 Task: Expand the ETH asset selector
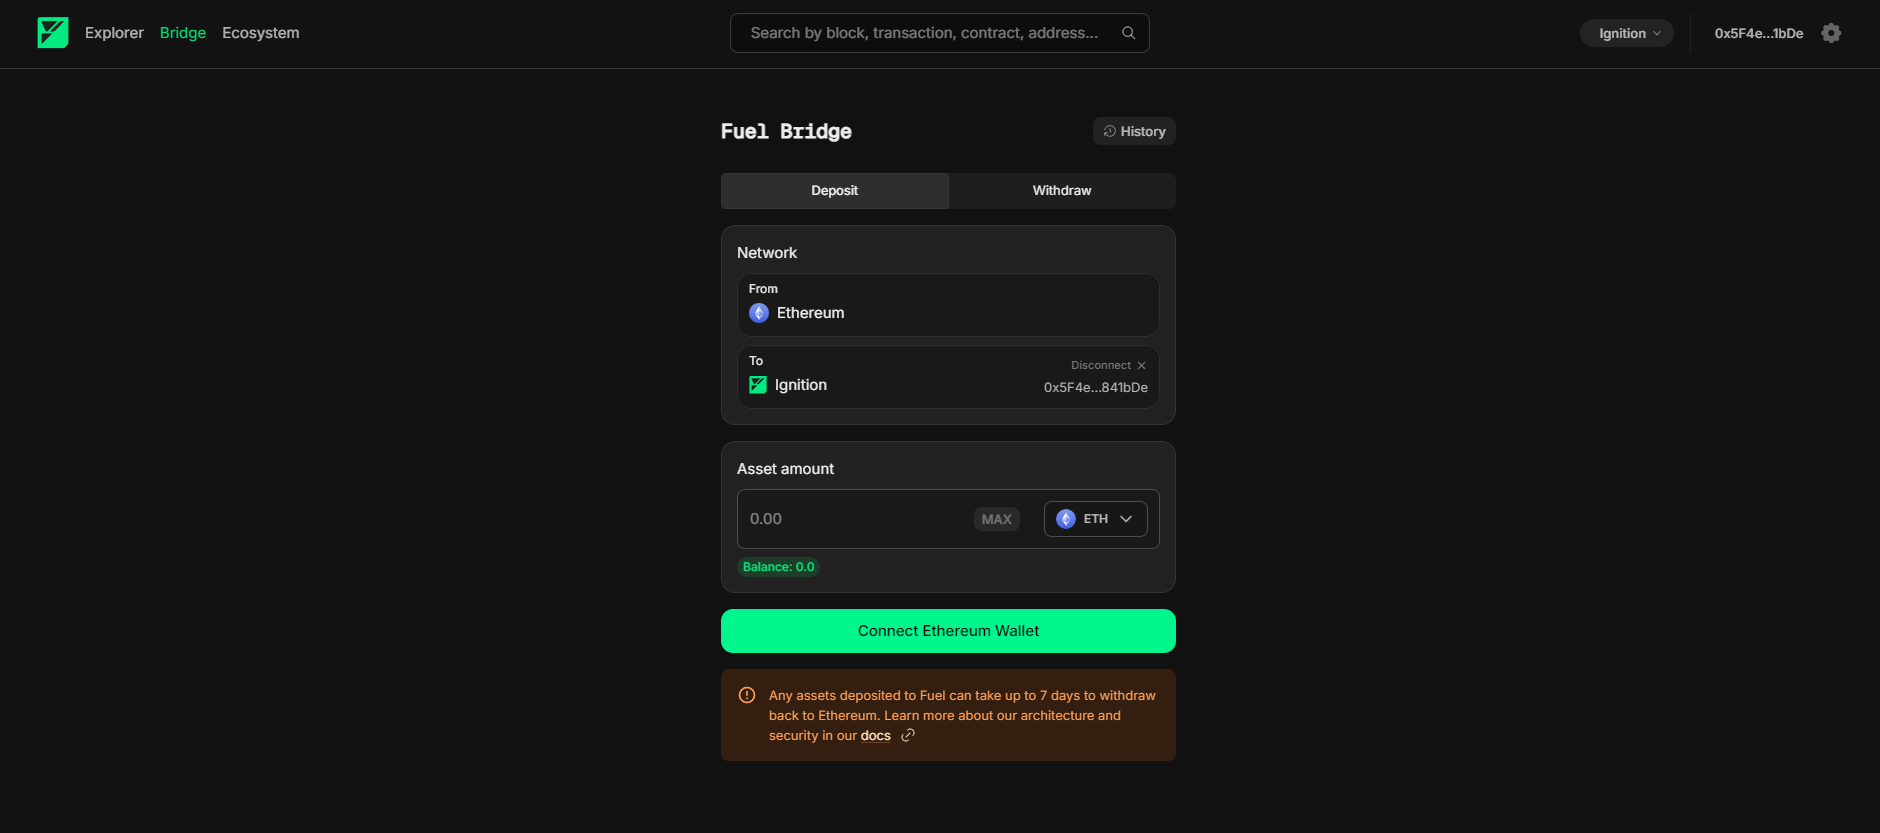pos(1095,519)
